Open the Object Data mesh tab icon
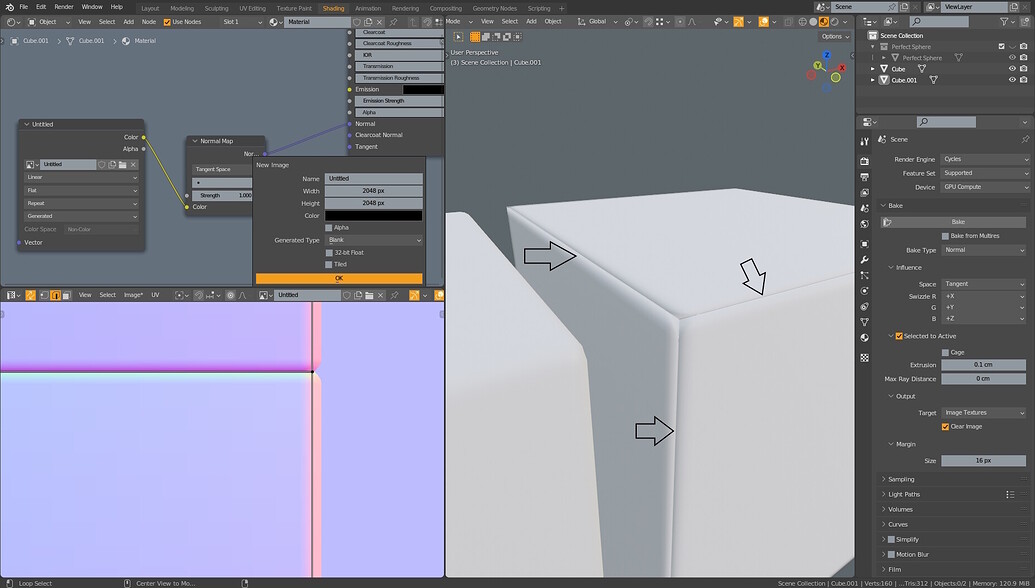 [x=865, y=322]
